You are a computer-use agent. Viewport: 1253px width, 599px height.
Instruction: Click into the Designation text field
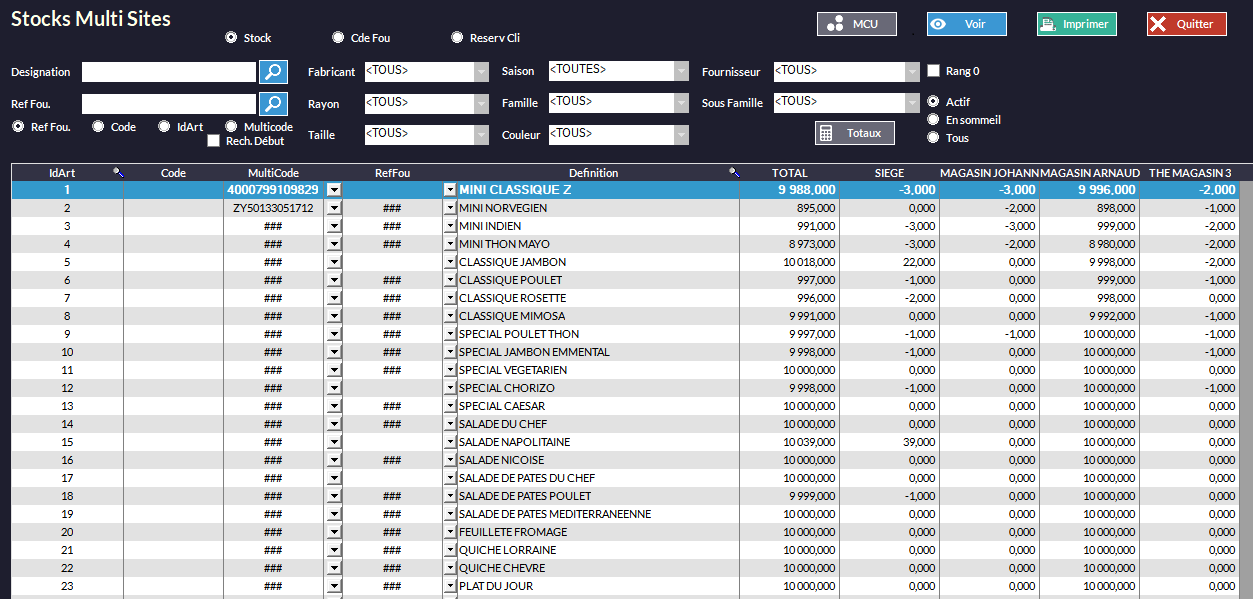pyautogui.click(x=169, y=72)
